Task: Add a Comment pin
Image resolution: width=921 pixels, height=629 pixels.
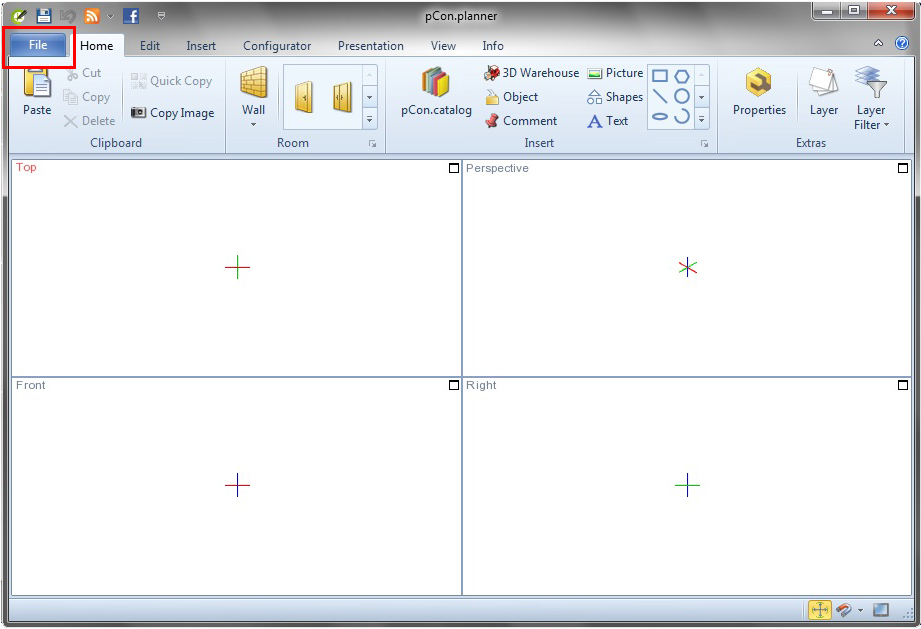Action: (520, 121)
